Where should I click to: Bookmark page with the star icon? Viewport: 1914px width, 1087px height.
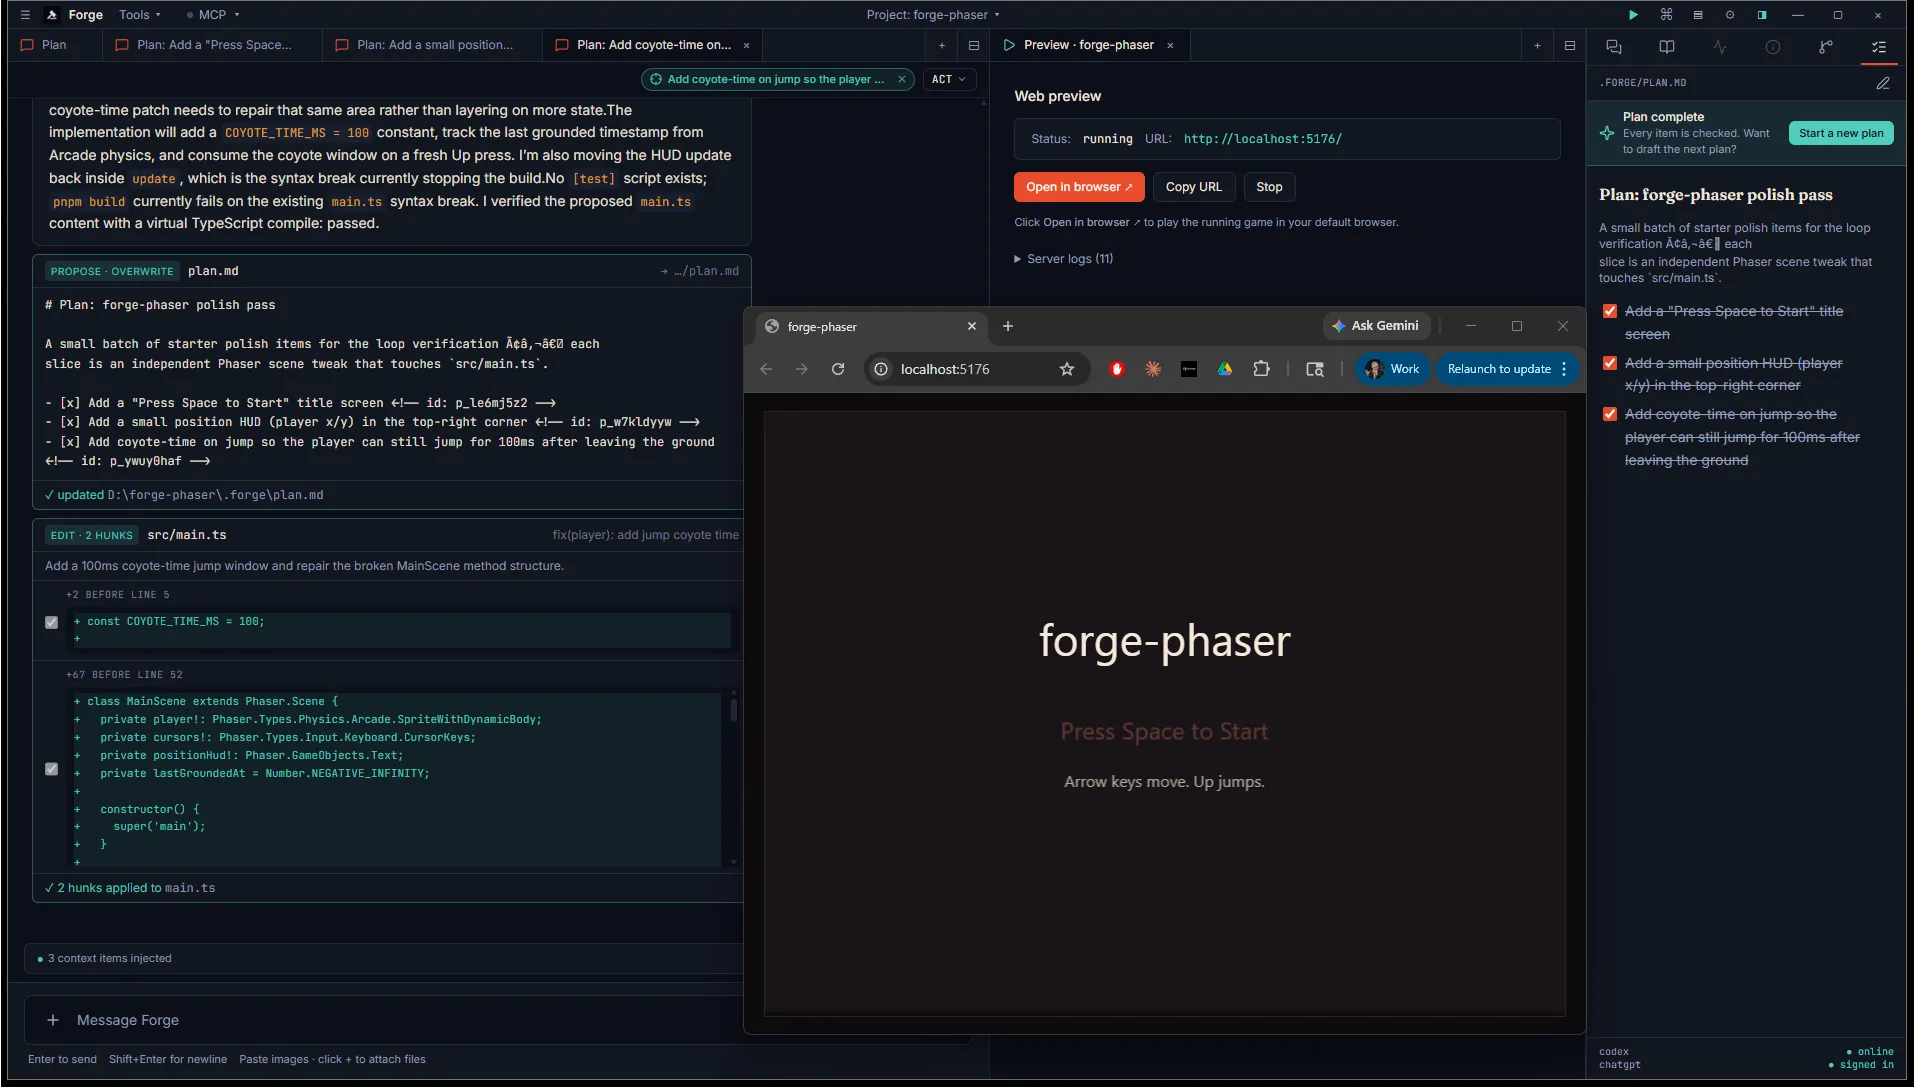point(1067,369)
